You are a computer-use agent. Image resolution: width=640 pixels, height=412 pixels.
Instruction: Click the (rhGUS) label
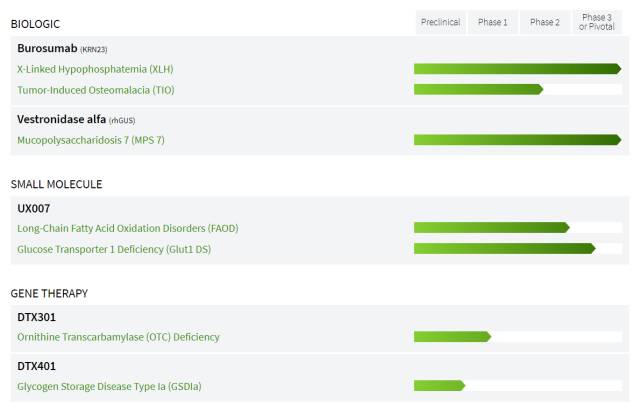122,121
